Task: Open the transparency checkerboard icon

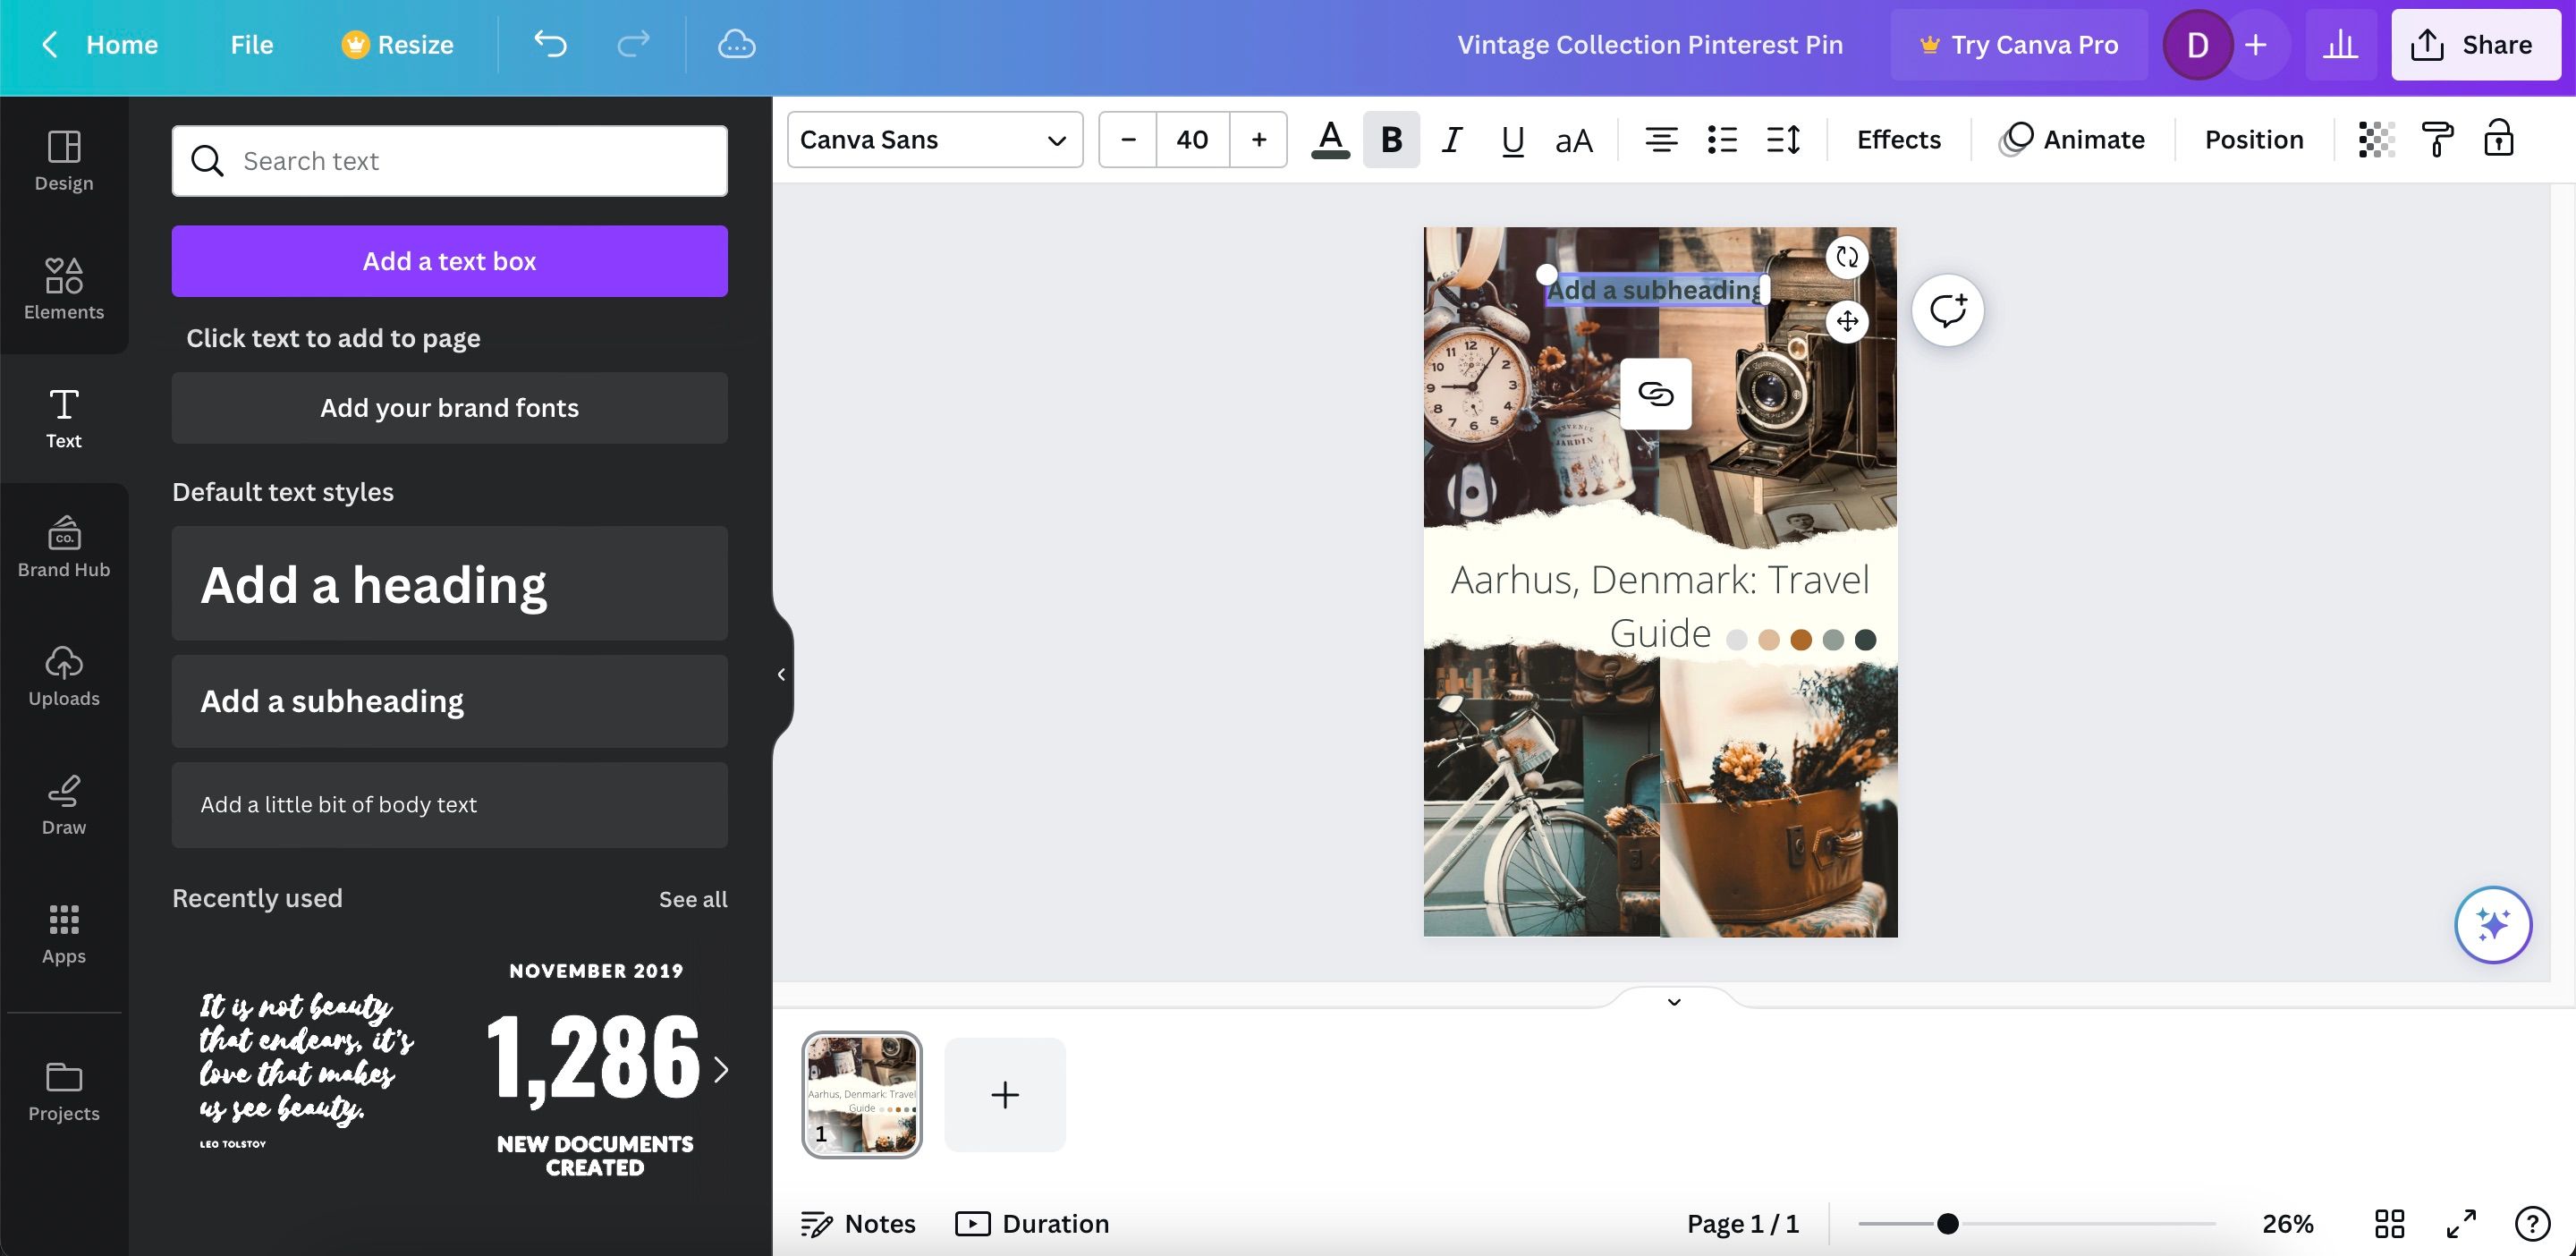Action: (2376, 139)
